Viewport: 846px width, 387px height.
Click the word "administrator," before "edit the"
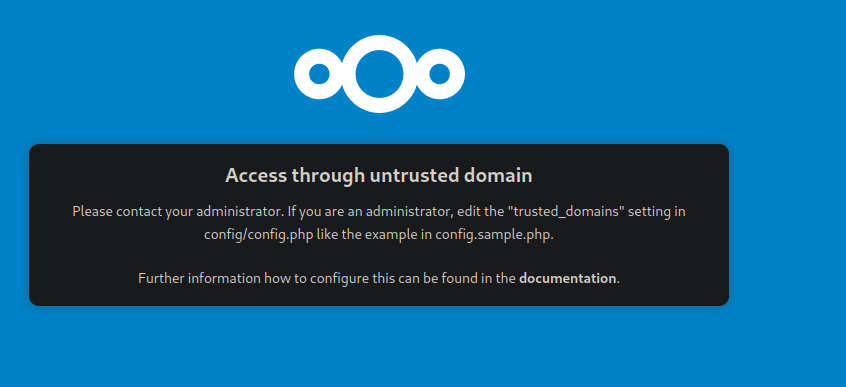pos(410,211)
